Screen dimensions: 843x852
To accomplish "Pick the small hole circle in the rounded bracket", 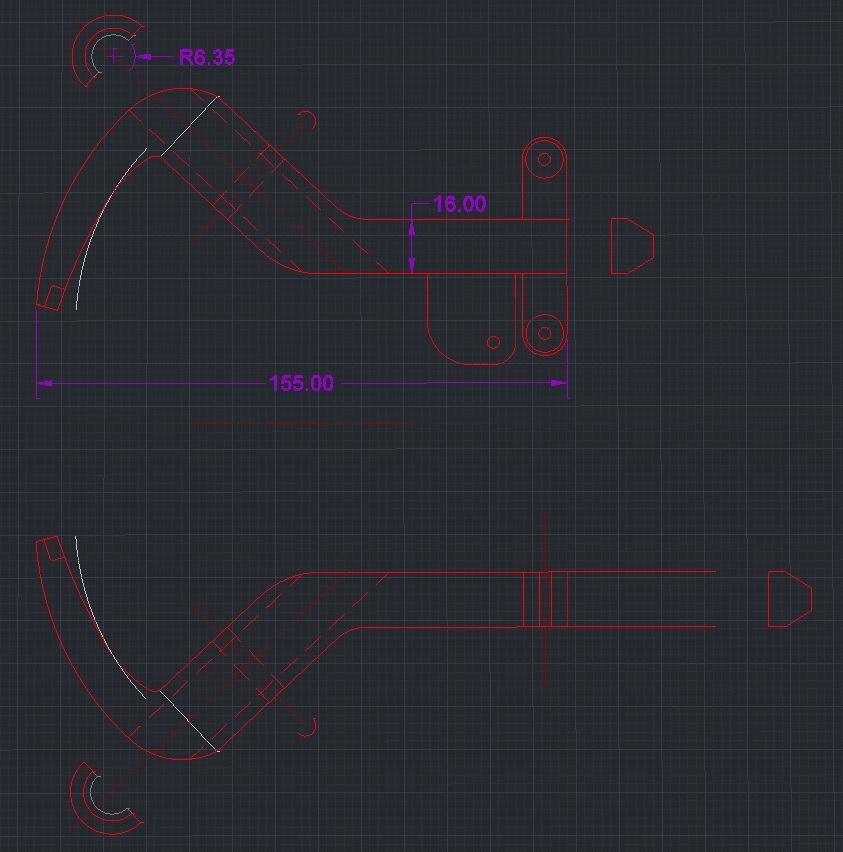I will (x=493, y=342).
